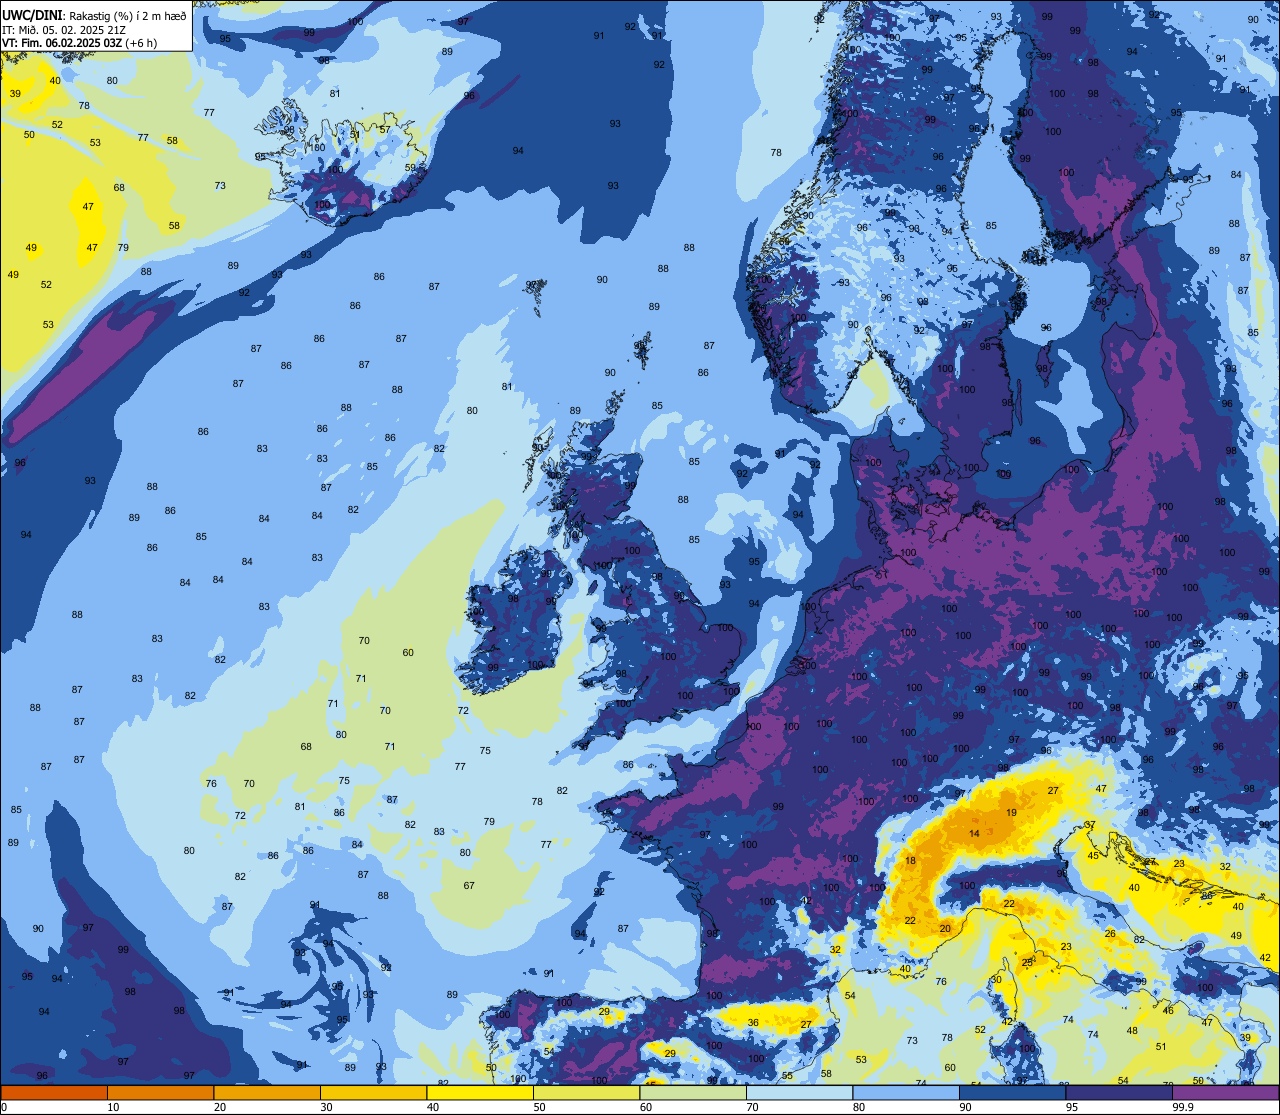This screenshot has height=1115, width=1280.
Task: Click the 30–40% amber legend segment
Action: click(x=373, y=1092)
